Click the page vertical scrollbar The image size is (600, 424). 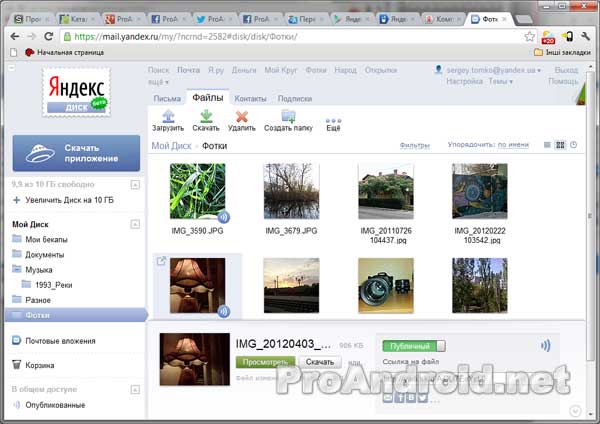point(590,216)
